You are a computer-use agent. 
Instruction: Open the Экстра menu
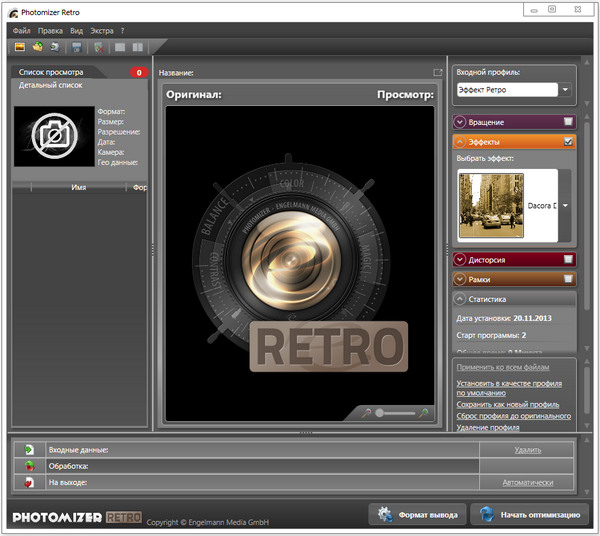pos(102,31)
